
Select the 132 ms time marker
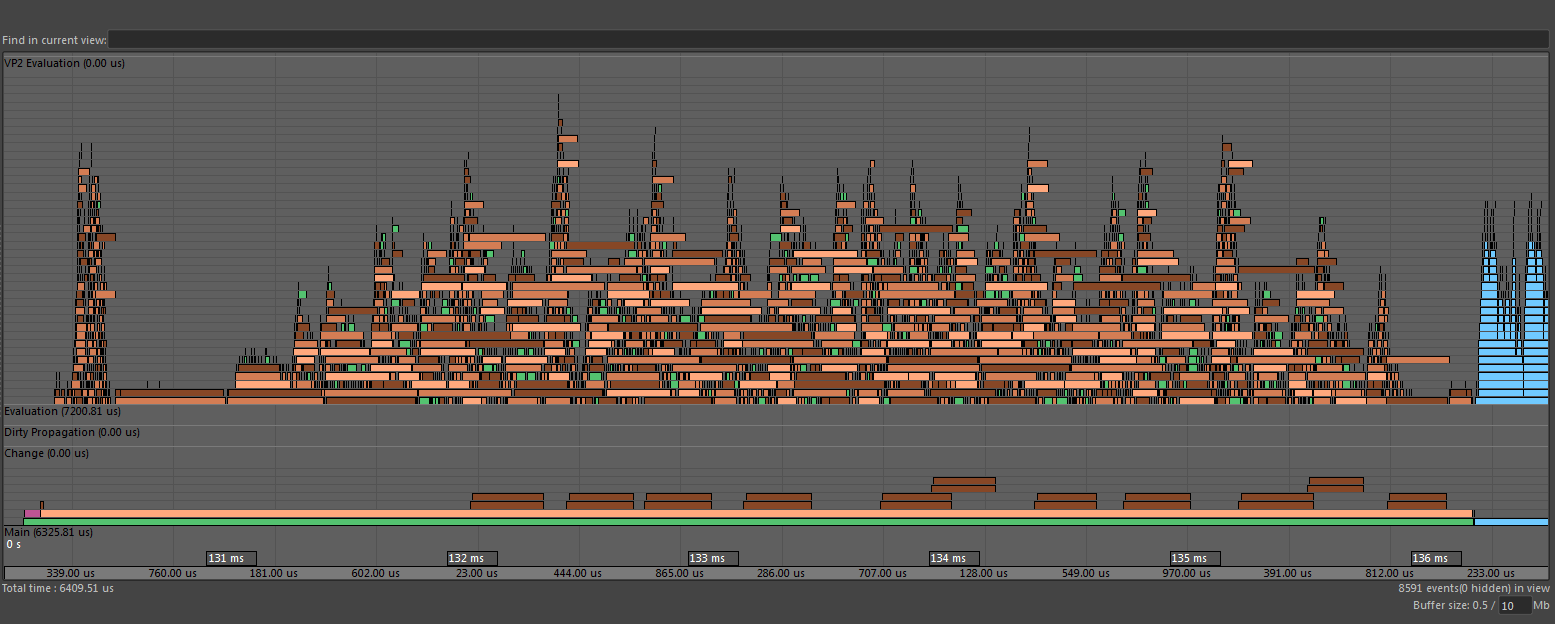[x=472, y=558]
